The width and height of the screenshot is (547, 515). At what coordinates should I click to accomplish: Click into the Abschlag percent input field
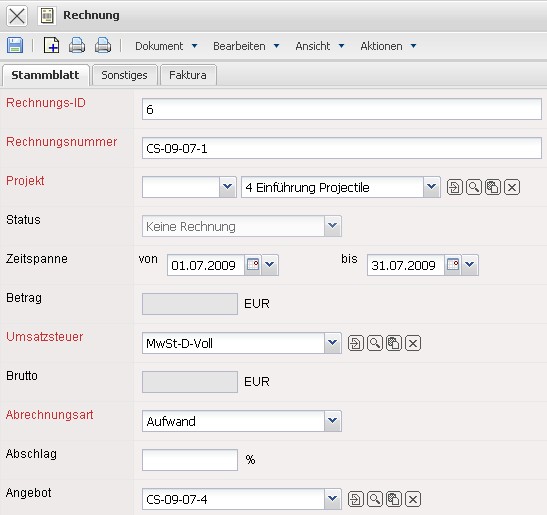coord(190,460)
